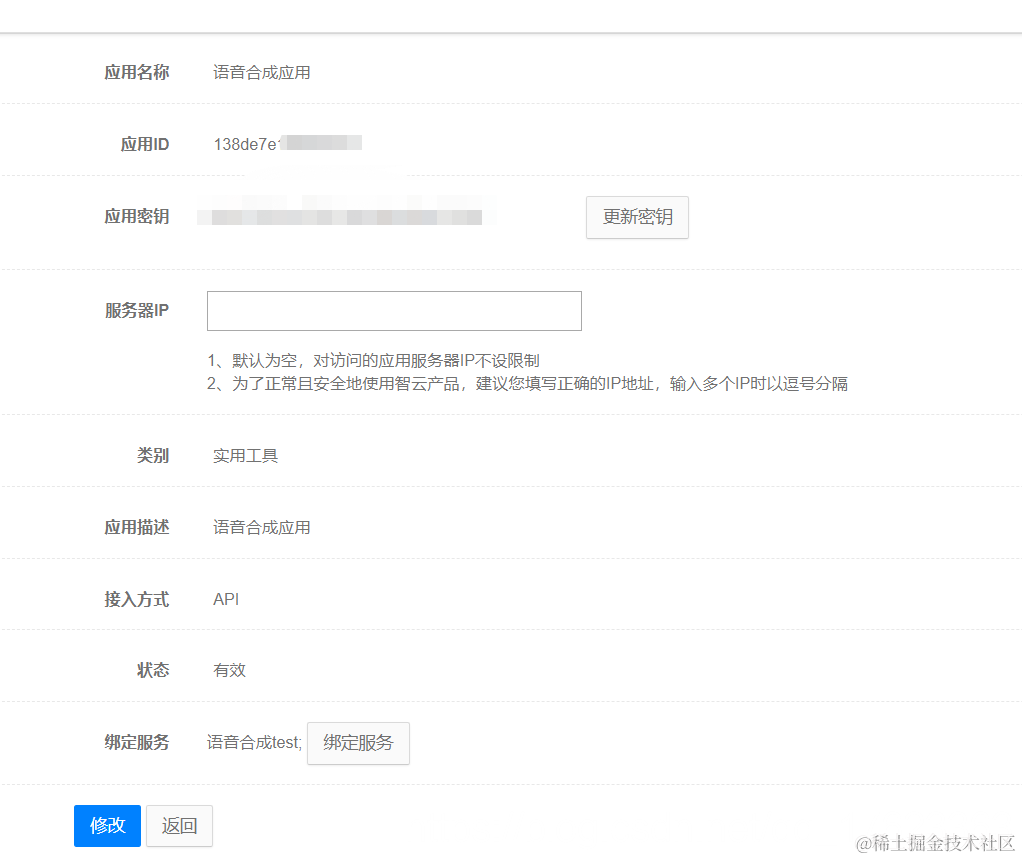
Task: Click the 有效 status value
Action: point(228,670)
